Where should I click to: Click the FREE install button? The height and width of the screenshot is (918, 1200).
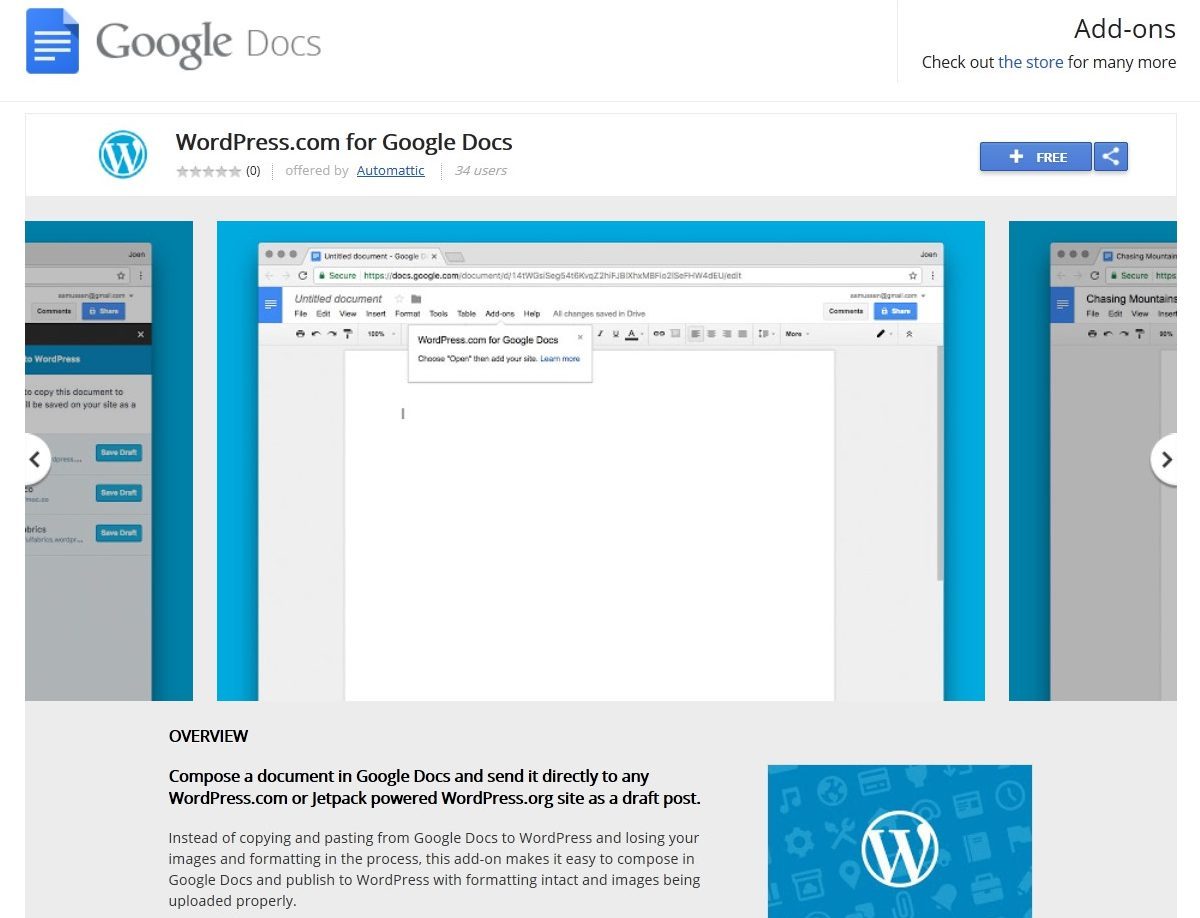1035,156
